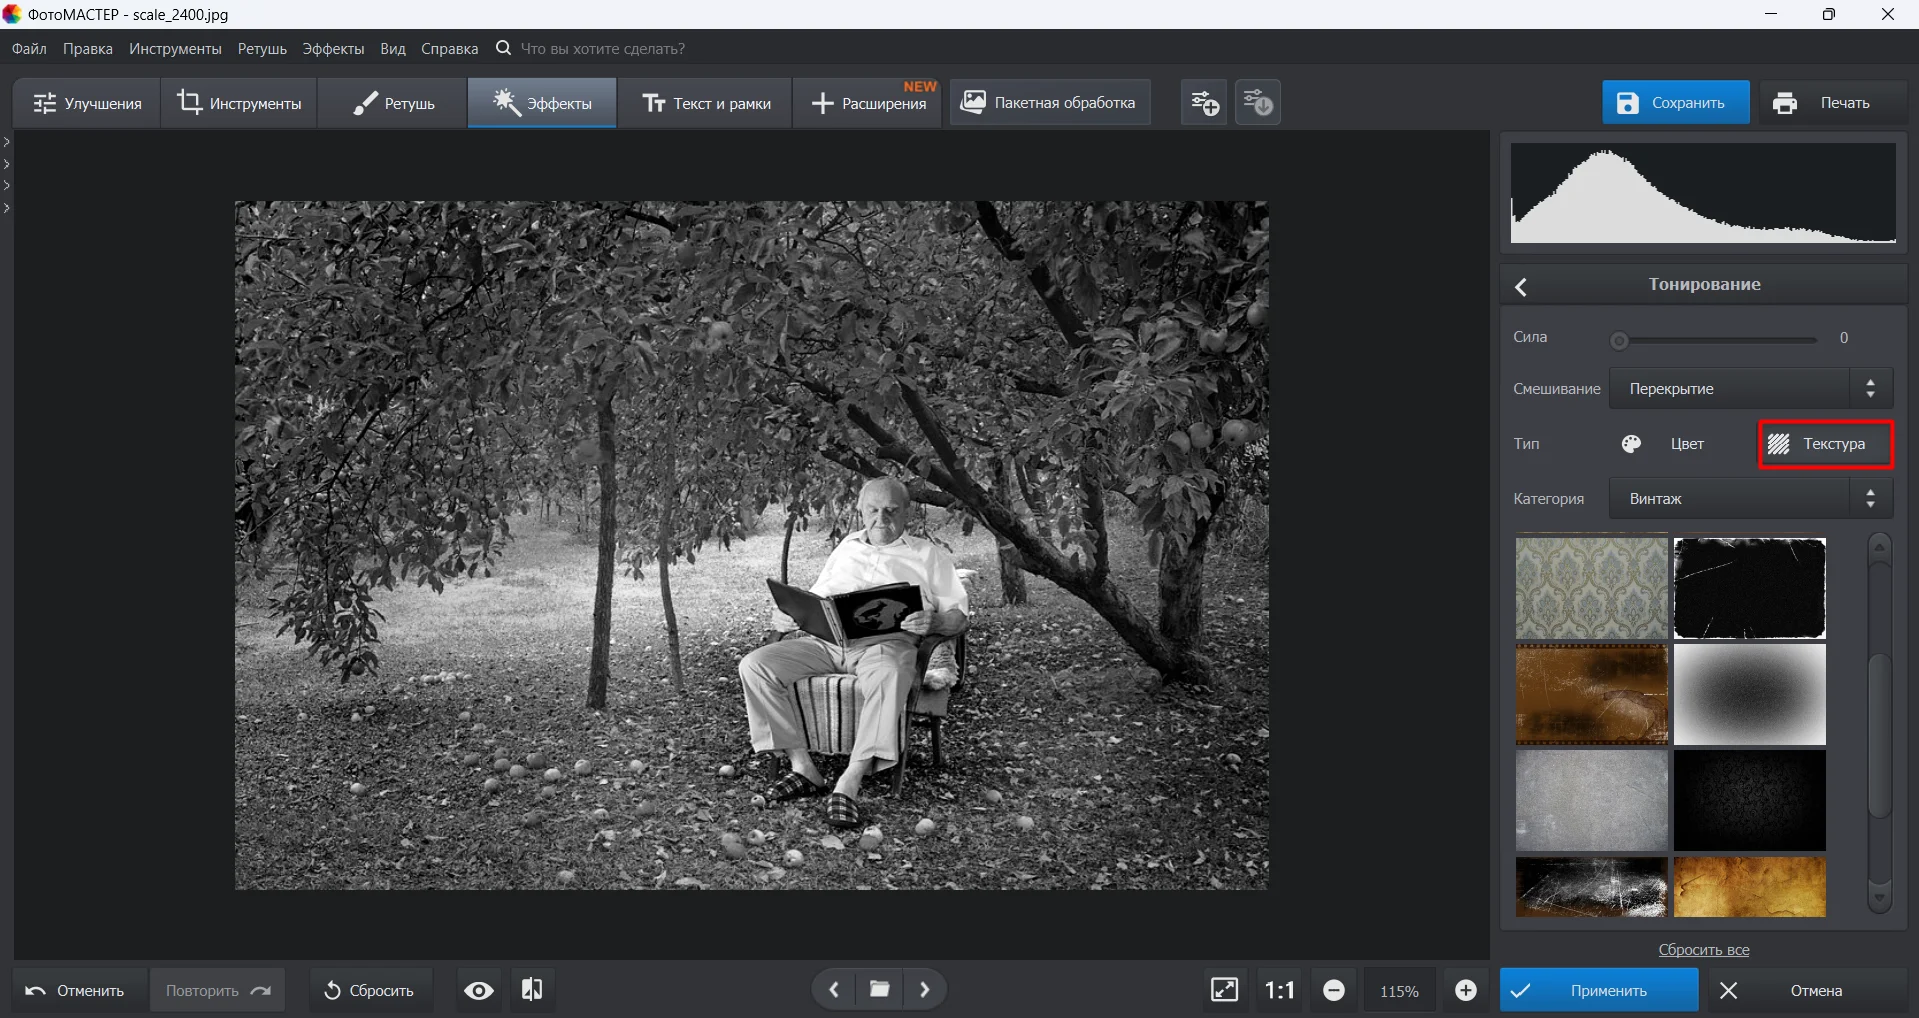Set zoom to 1:1 actual size
The image size is (1919, 1018).
(1280, 990)
